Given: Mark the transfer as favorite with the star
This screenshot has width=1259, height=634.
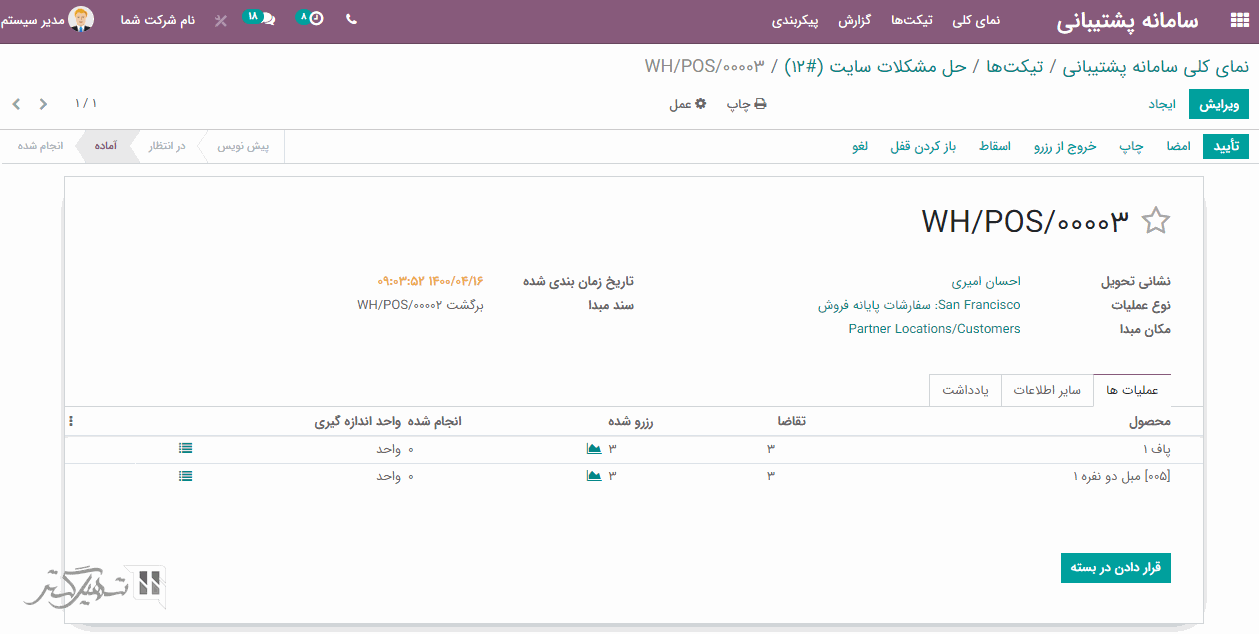Looking at the screenshot, I should click(x=1155, y=221).
